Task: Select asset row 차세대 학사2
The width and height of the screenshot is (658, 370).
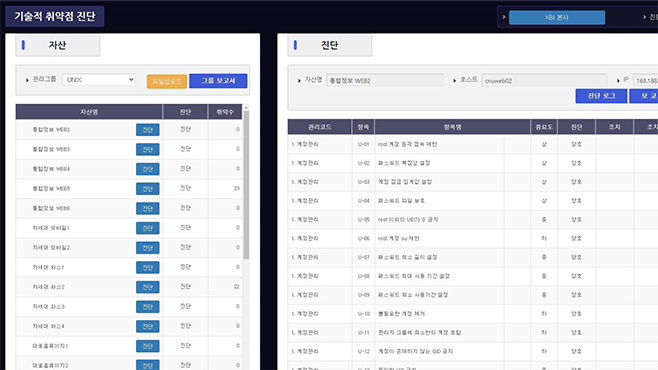Action: click(129, 287)
